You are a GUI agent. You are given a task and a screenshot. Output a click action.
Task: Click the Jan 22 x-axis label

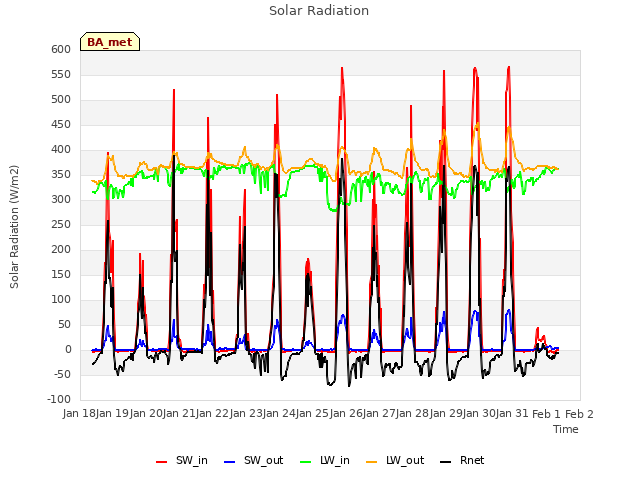click(212, 414)
